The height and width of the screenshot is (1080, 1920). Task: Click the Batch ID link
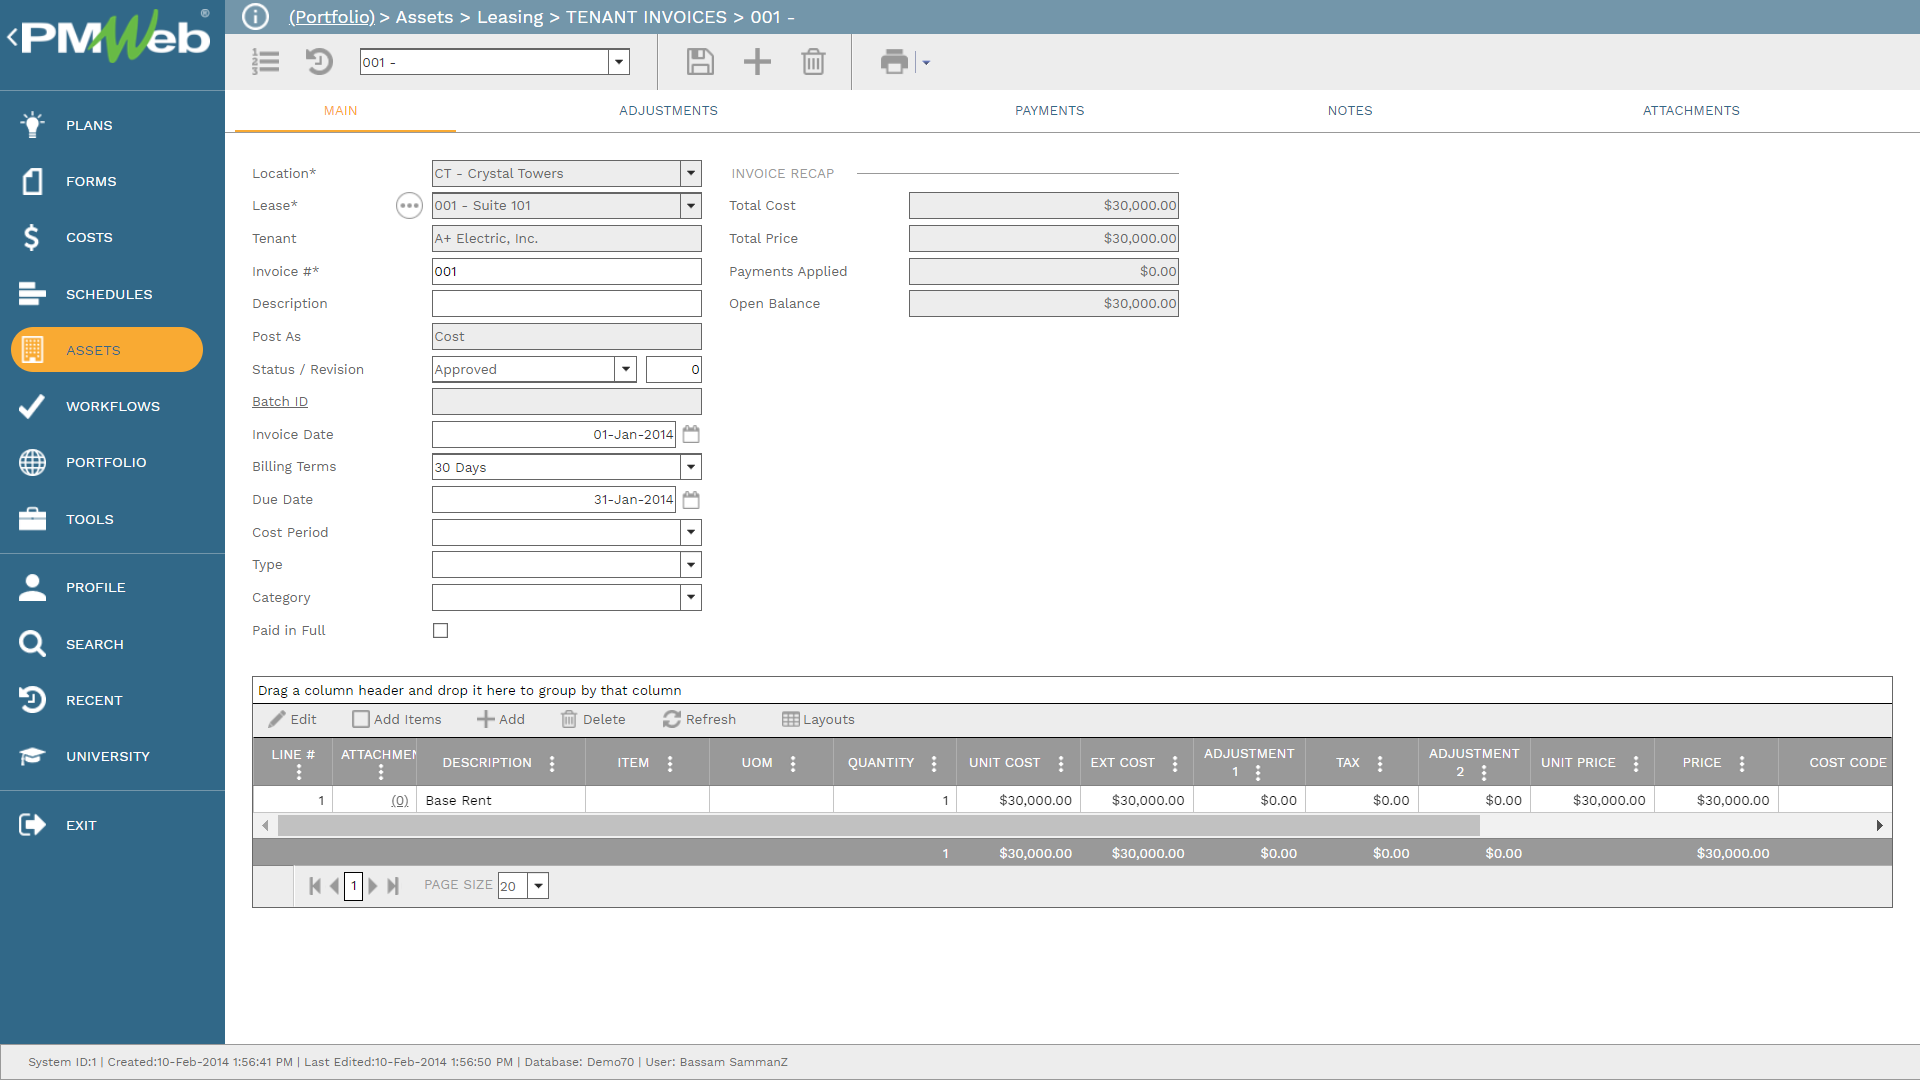280,402
